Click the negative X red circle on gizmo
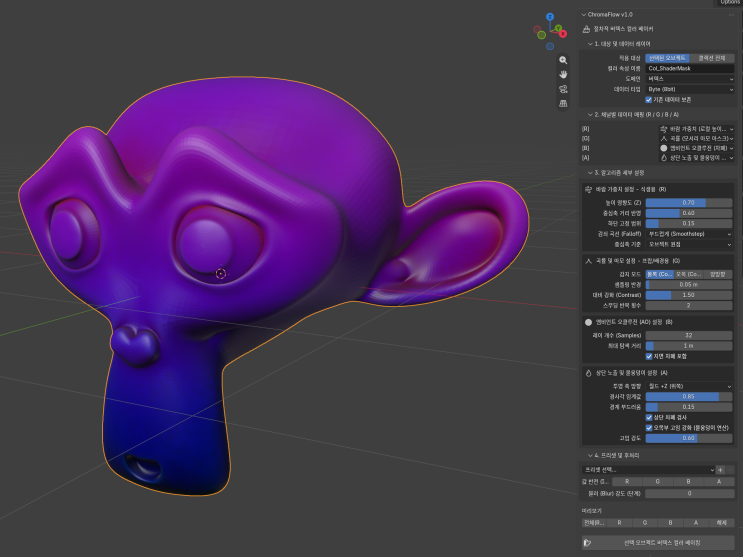This screenshot has height=557, width=743. point(537,29)
